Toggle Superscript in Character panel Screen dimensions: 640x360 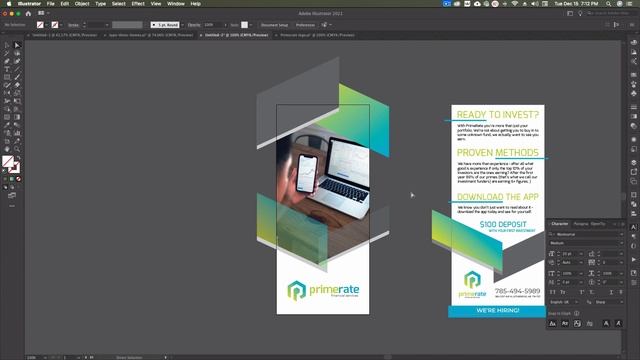[582, 292]
